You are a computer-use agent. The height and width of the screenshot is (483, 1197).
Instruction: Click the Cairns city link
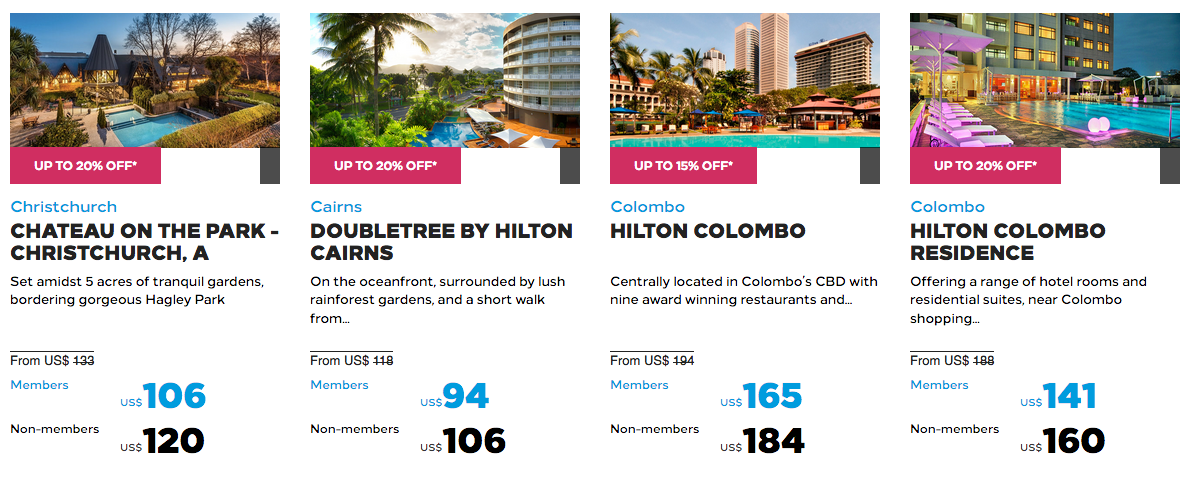pos(336,207)
